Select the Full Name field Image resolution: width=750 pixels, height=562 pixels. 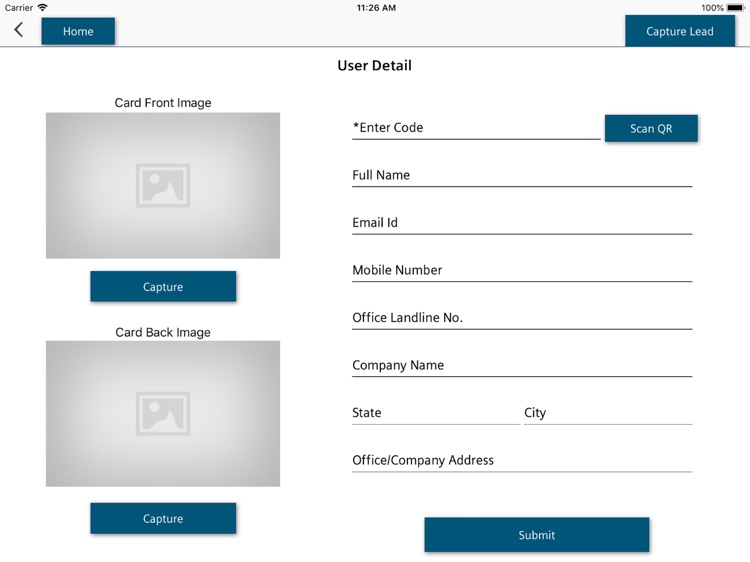pos(522,175)
